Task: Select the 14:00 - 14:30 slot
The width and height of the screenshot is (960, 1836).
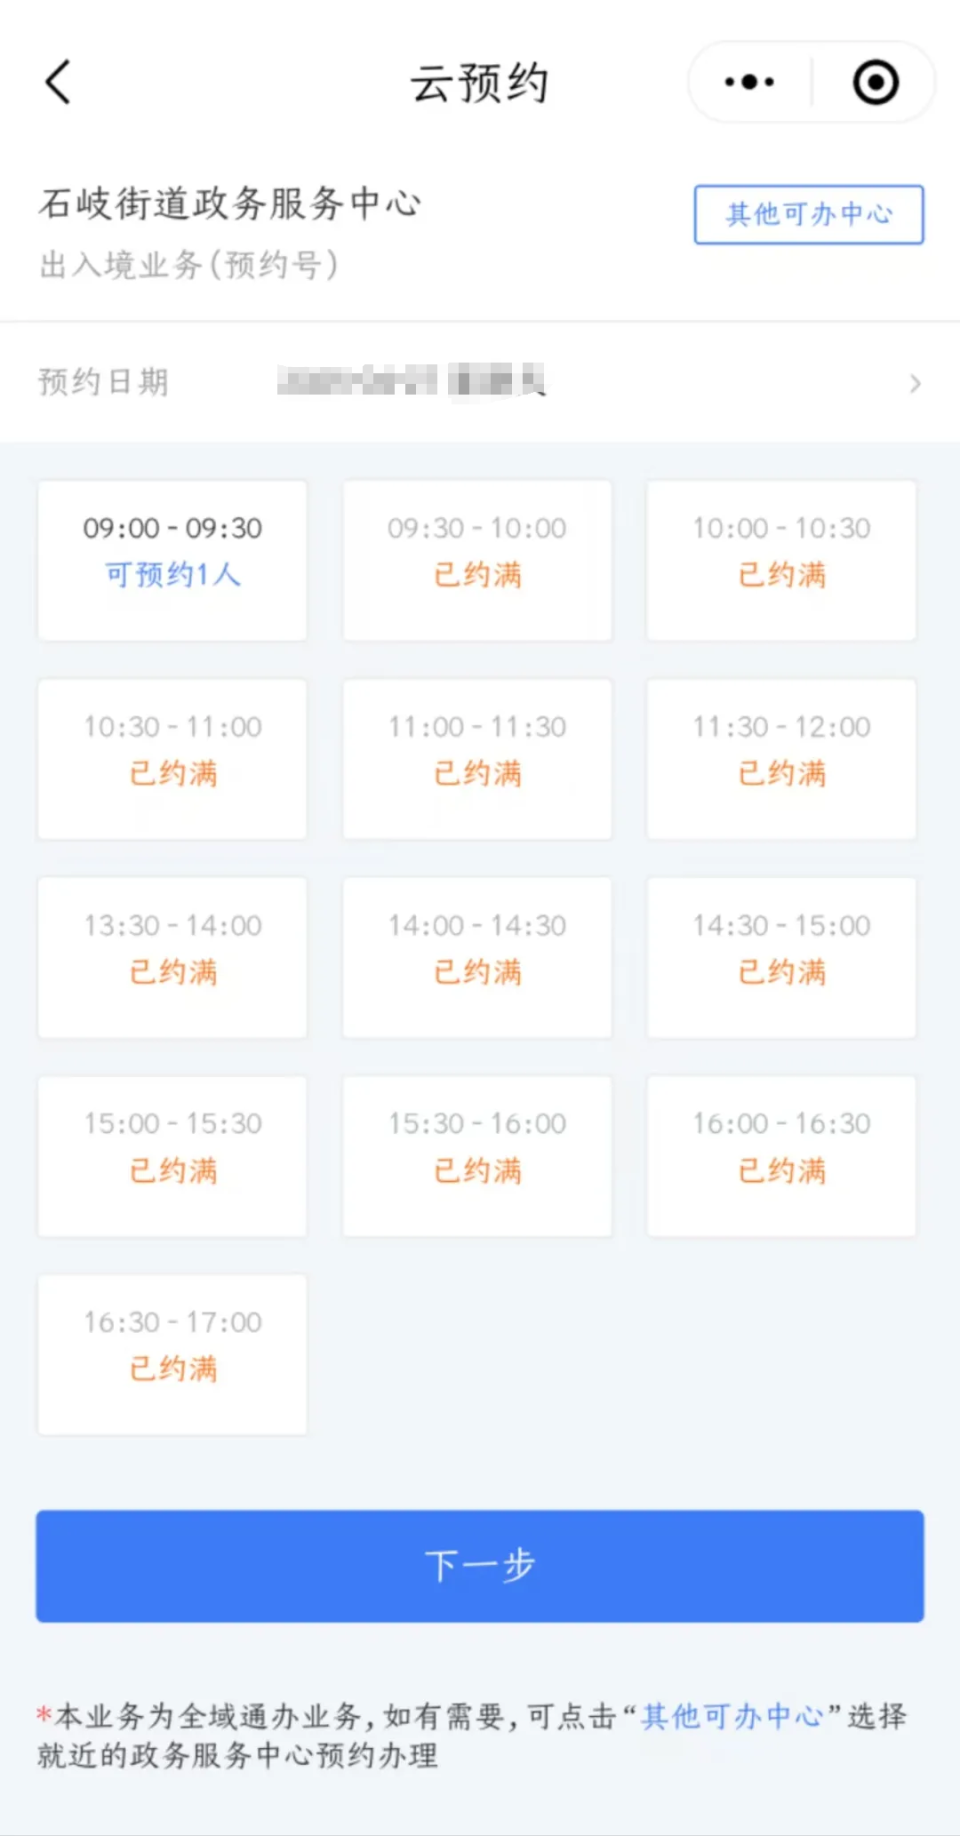Action: [477, 957]
